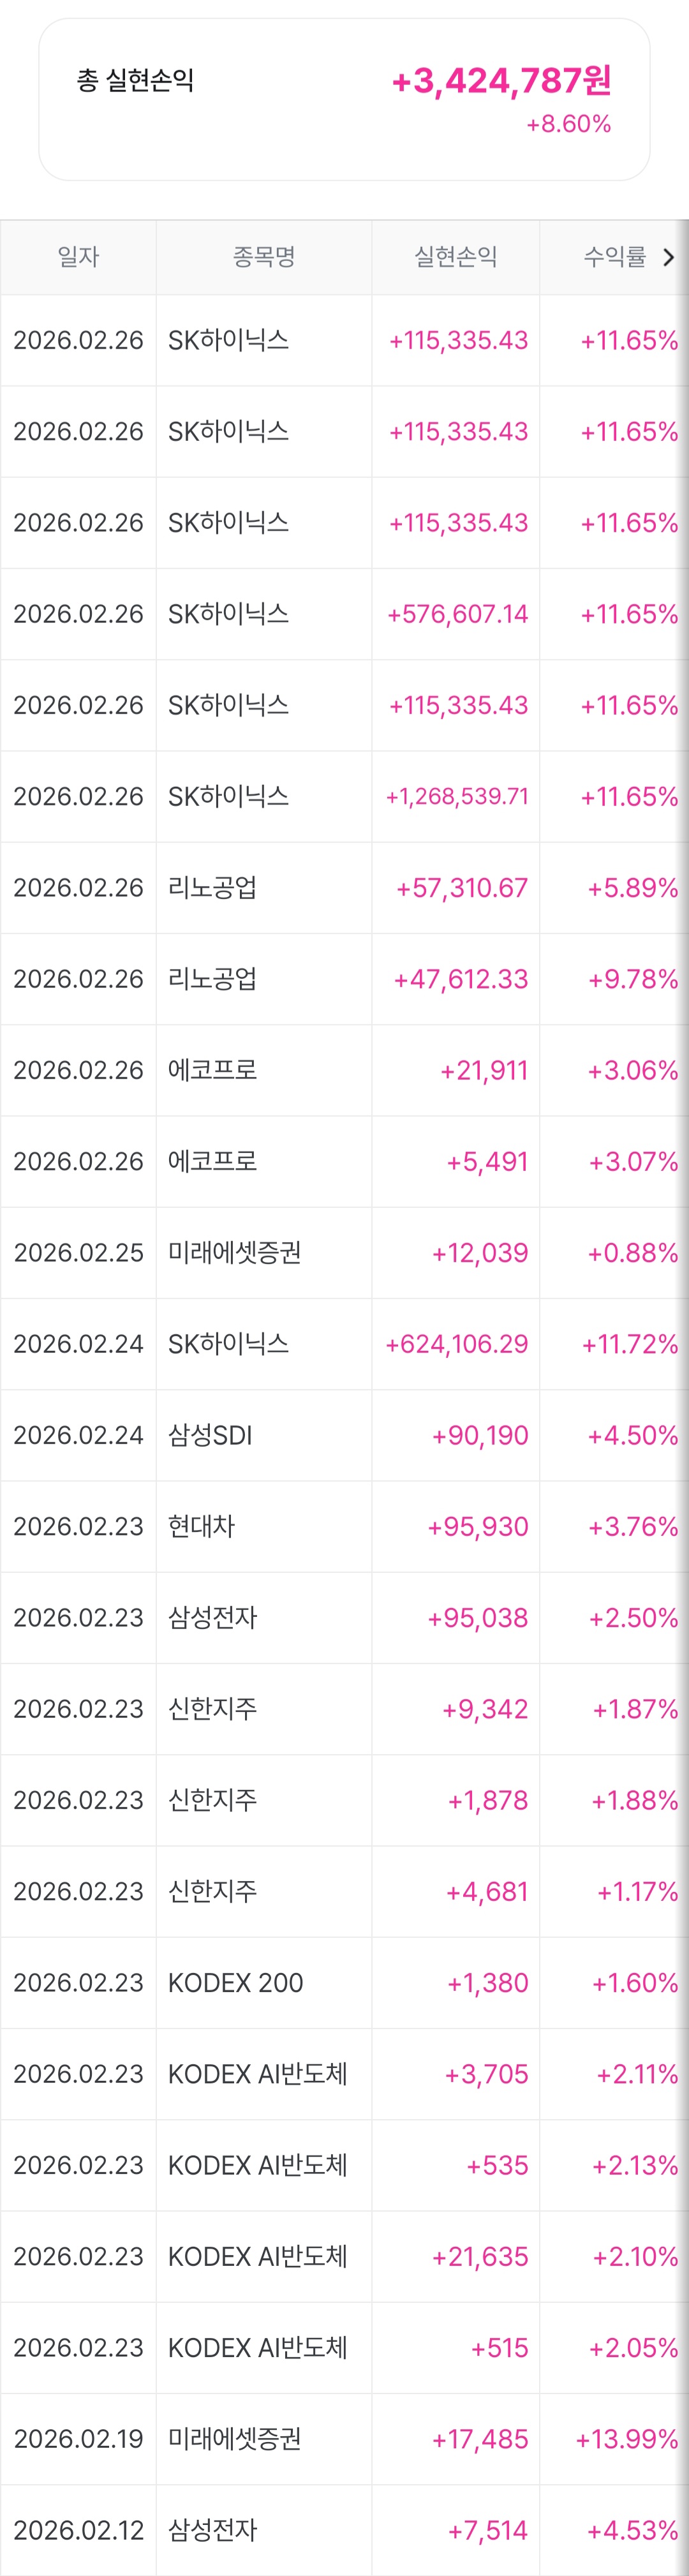Select 에코프로 row showing +21,911
689x2576 pixels.
pos(344,1070)
